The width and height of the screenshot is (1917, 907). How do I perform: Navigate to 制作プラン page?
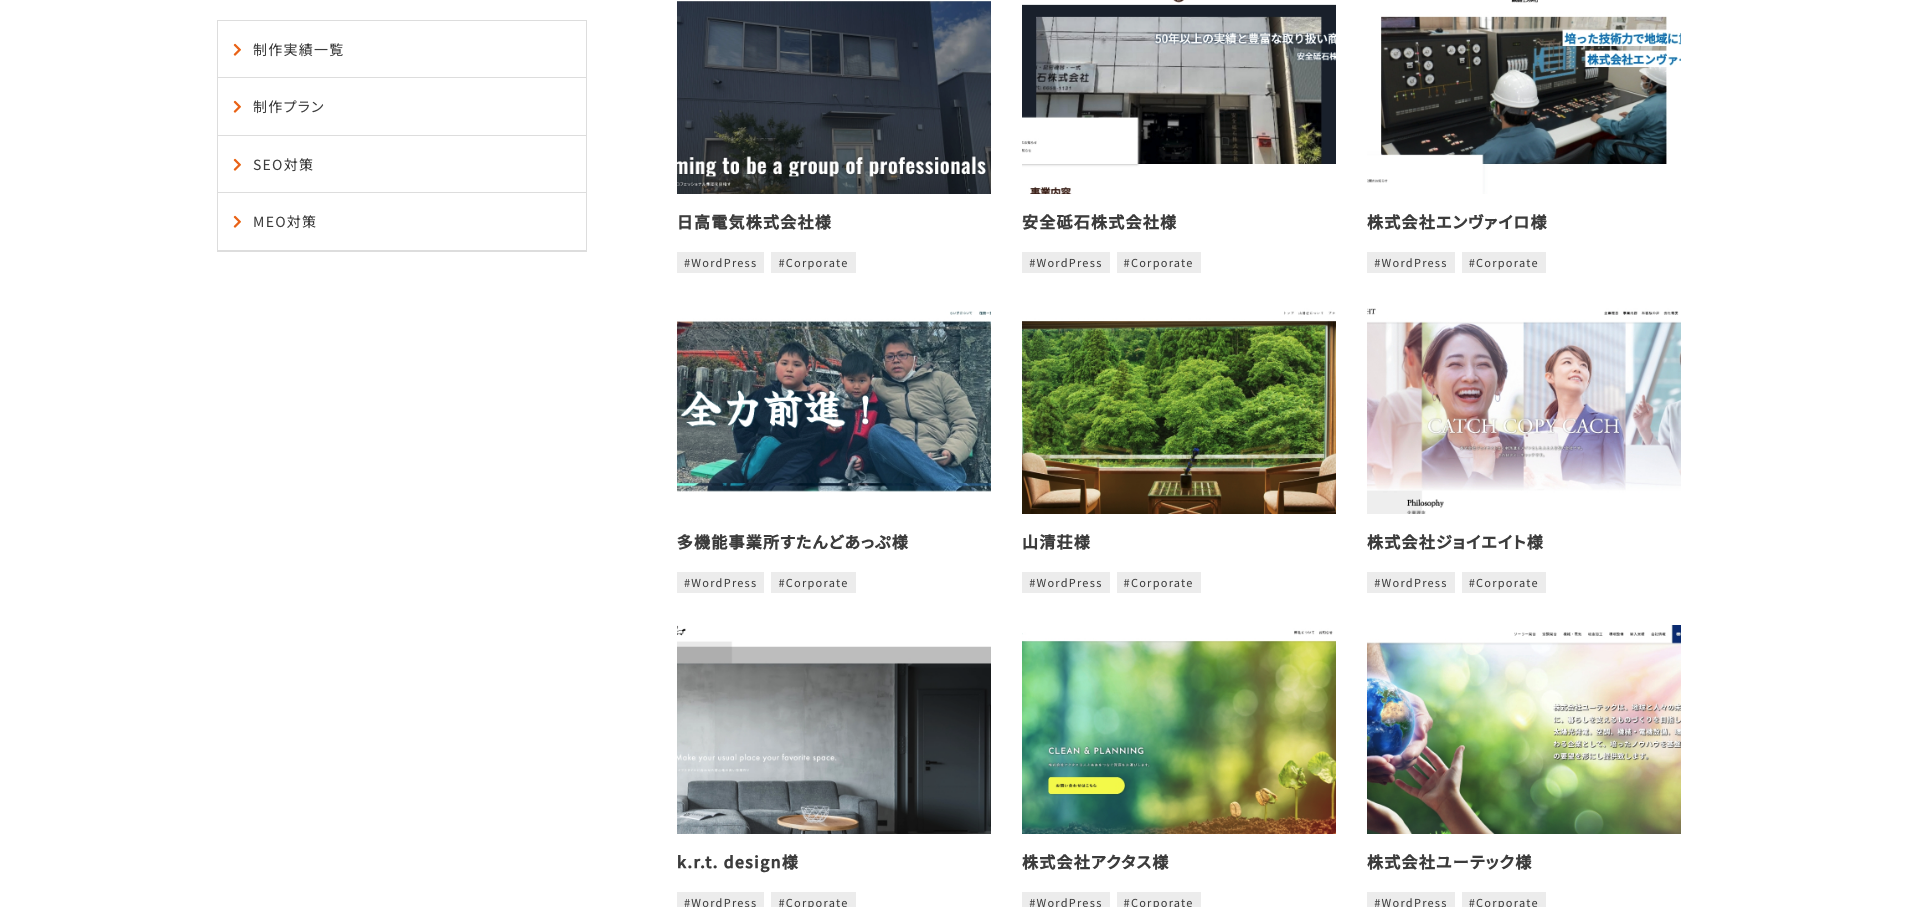(x=288, y=106)
